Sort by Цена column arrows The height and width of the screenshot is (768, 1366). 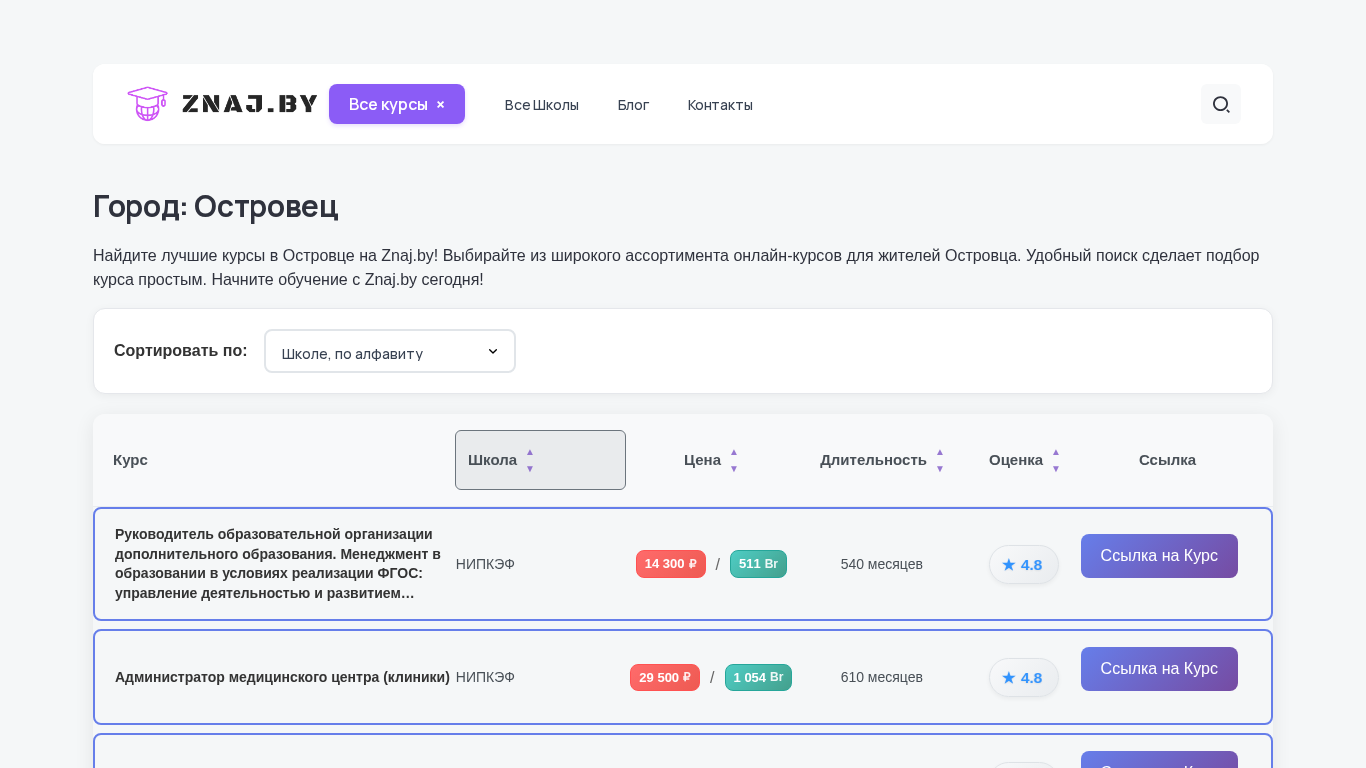pos(734,460)
